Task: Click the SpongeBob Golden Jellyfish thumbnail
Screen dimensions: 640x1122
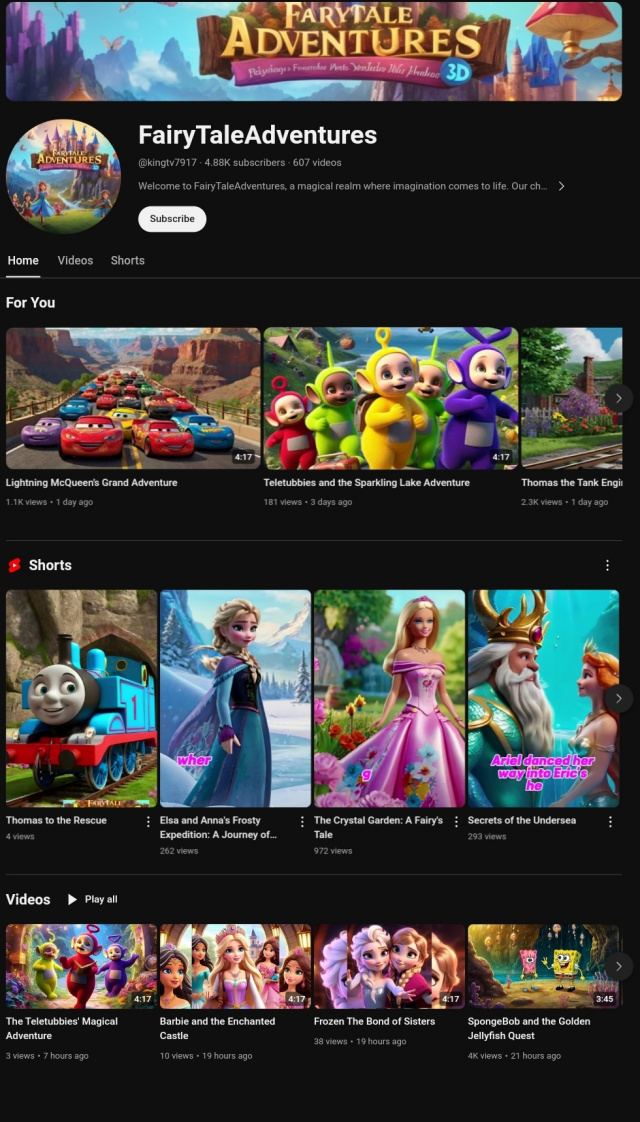Action: pyautogui.click(x=543, y=966)
